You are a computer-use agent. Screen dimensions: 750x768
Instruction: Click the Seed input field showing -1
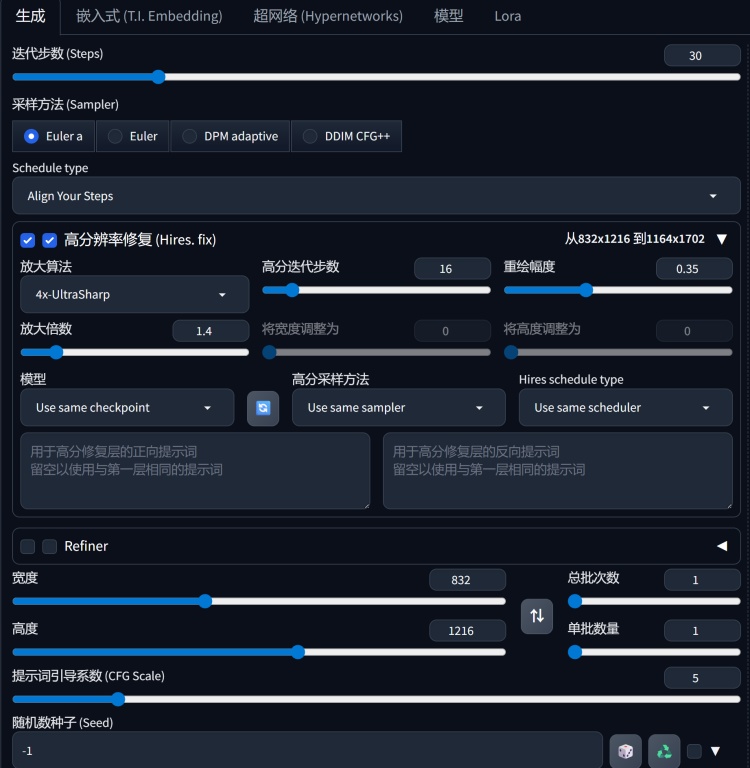[x=307, y=750]
